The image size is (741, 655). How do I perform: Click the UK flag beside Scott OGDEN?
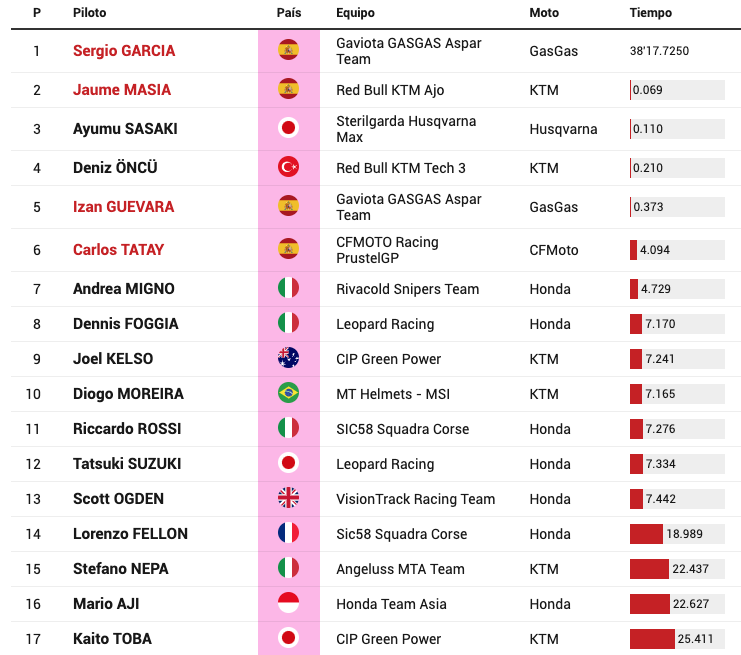[288, 498]
